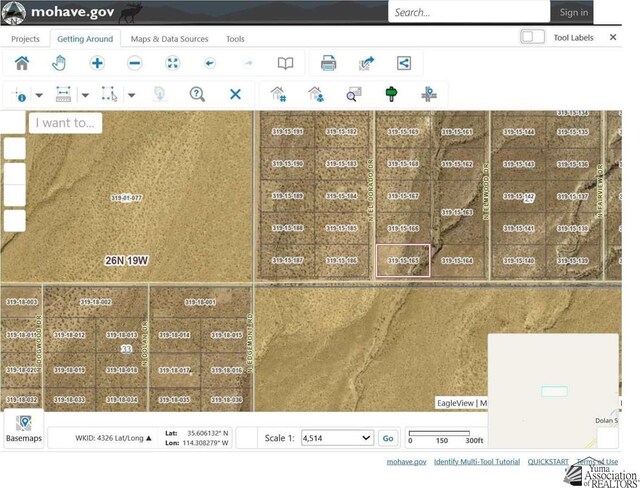This screenshot has height=488, width=640.
Task: Expand the Measure tool dropdown arrow
Action: 85,95
